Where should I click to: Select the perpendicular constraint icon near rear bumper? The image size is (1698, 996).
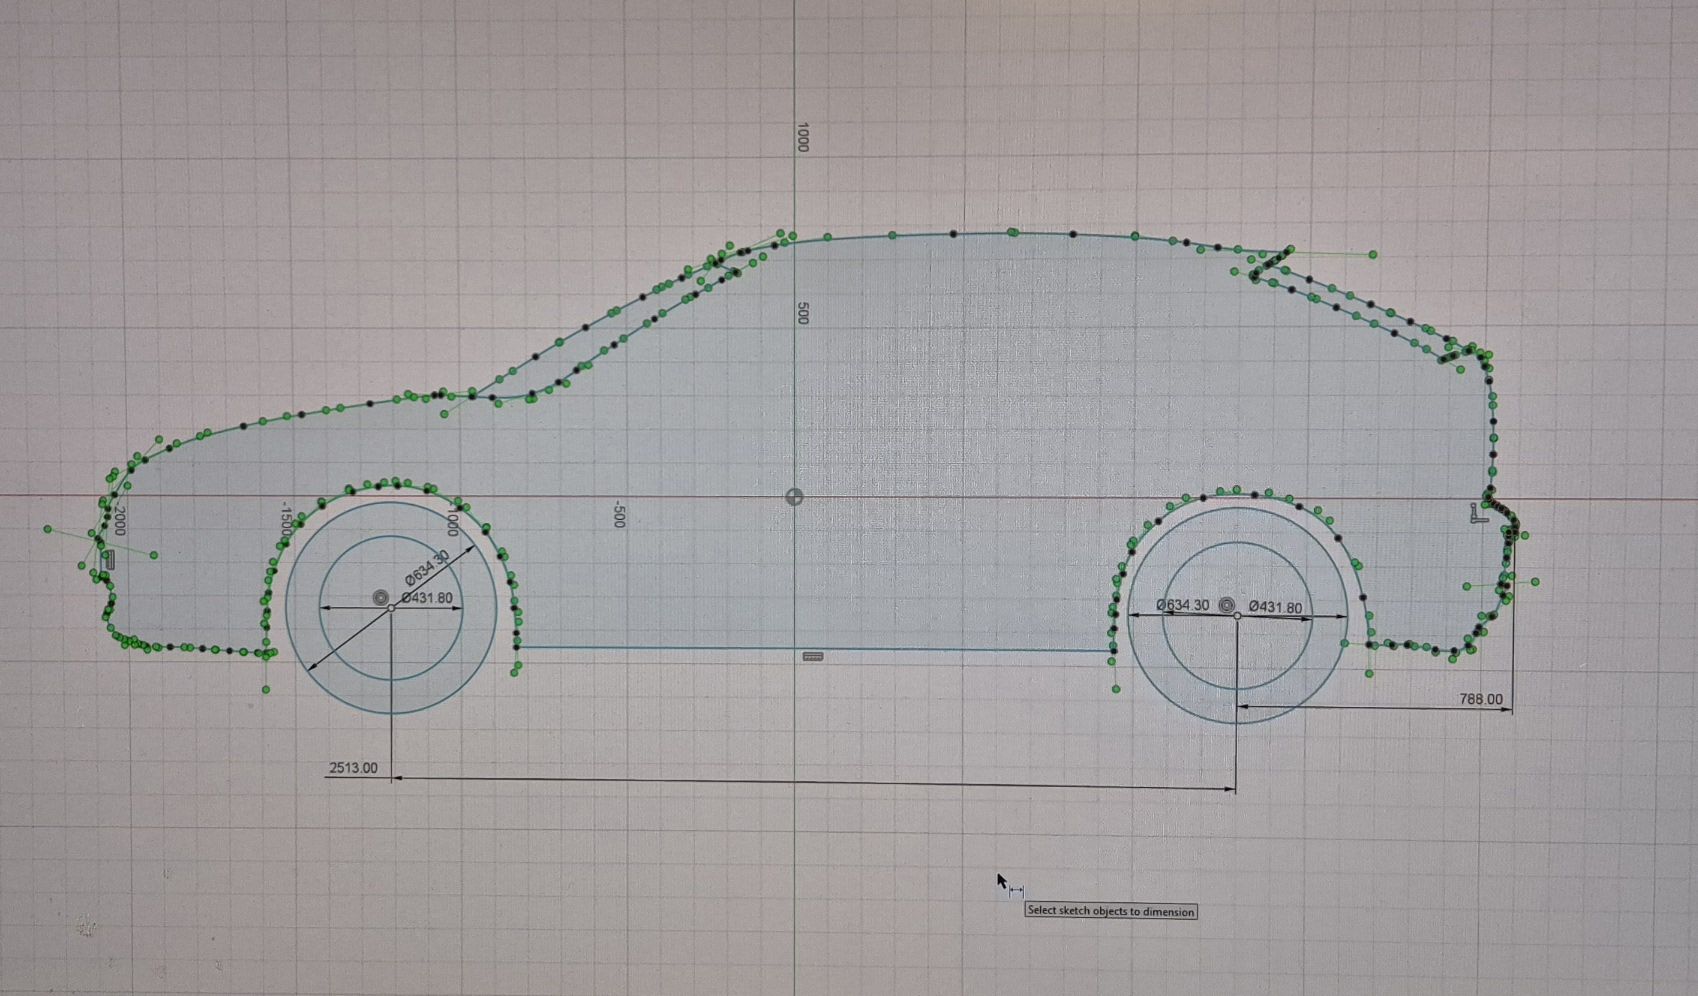click(1478, 514)
